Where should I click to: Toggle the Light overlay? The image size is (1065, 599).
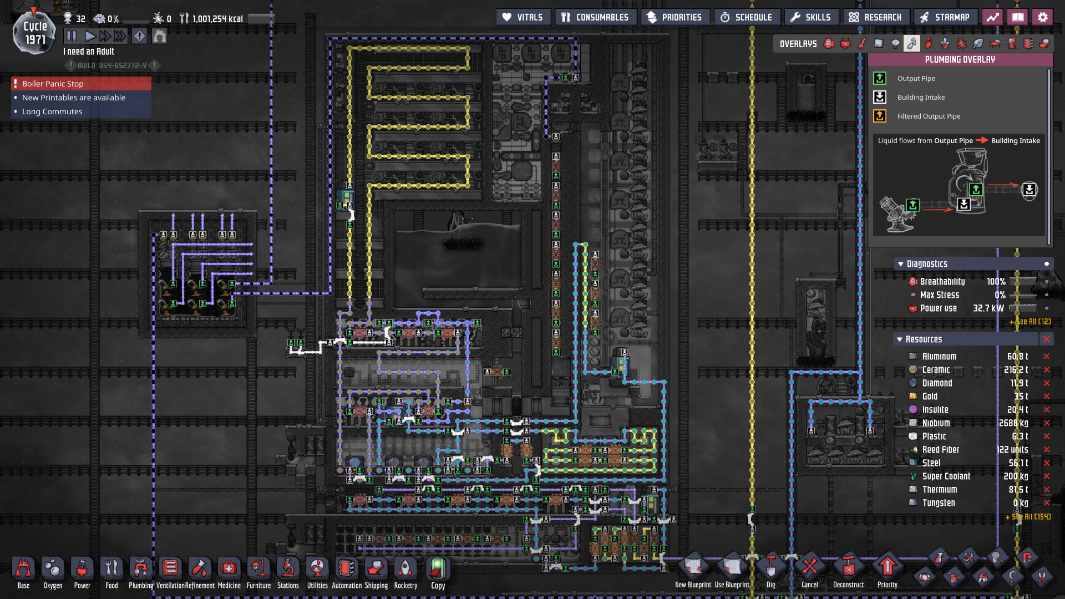[x=895, y=43]
